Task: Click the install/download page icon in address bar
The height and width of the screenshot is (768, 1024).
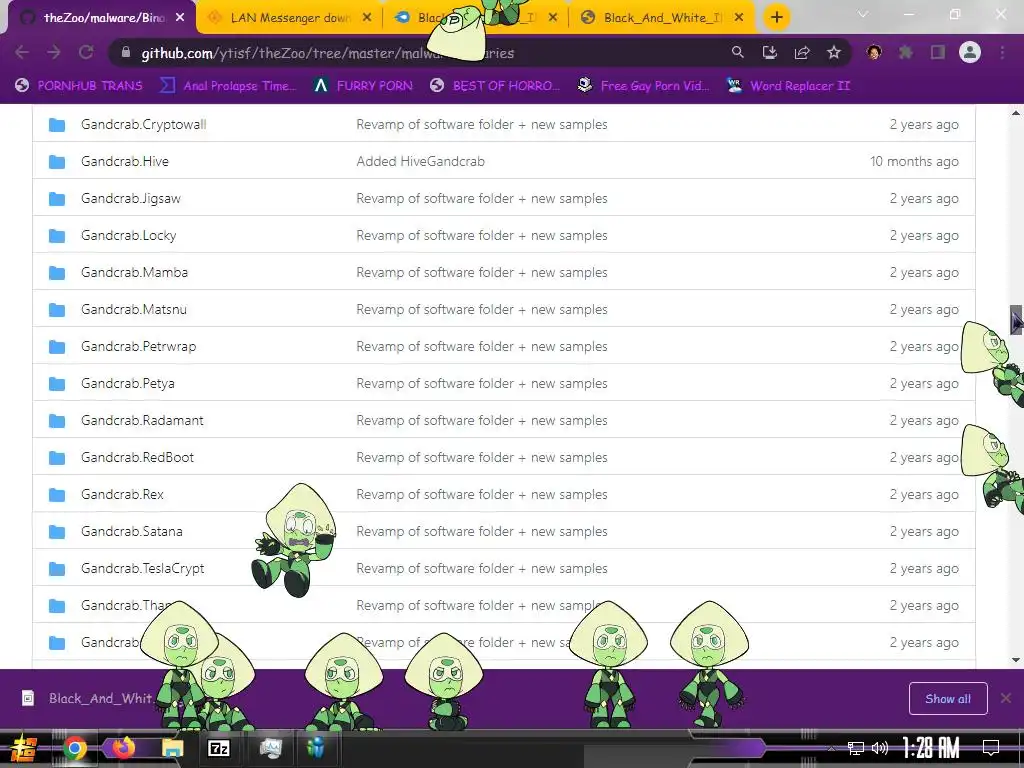Action: click(769, 52)
